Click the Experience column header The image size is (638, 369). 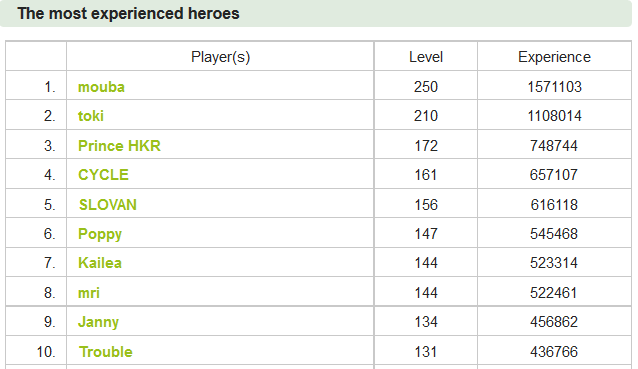(x=554, y=57)
